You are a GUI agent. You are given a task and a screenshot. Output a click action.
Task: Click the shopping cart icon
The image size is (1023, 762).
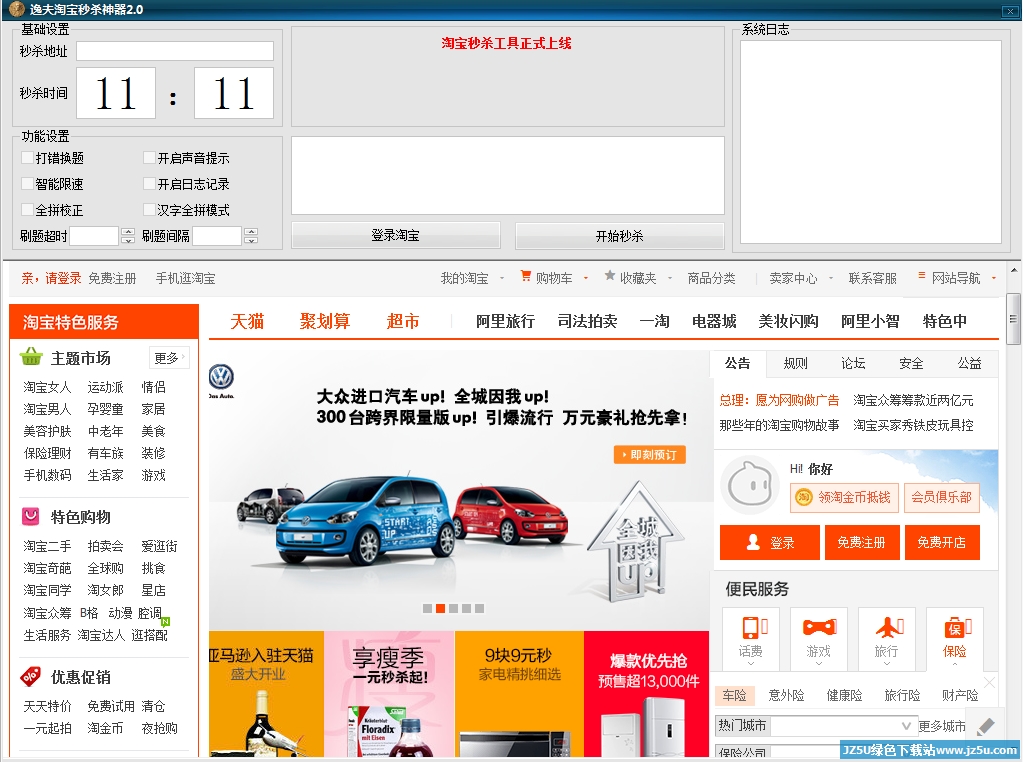click(525, 276)
